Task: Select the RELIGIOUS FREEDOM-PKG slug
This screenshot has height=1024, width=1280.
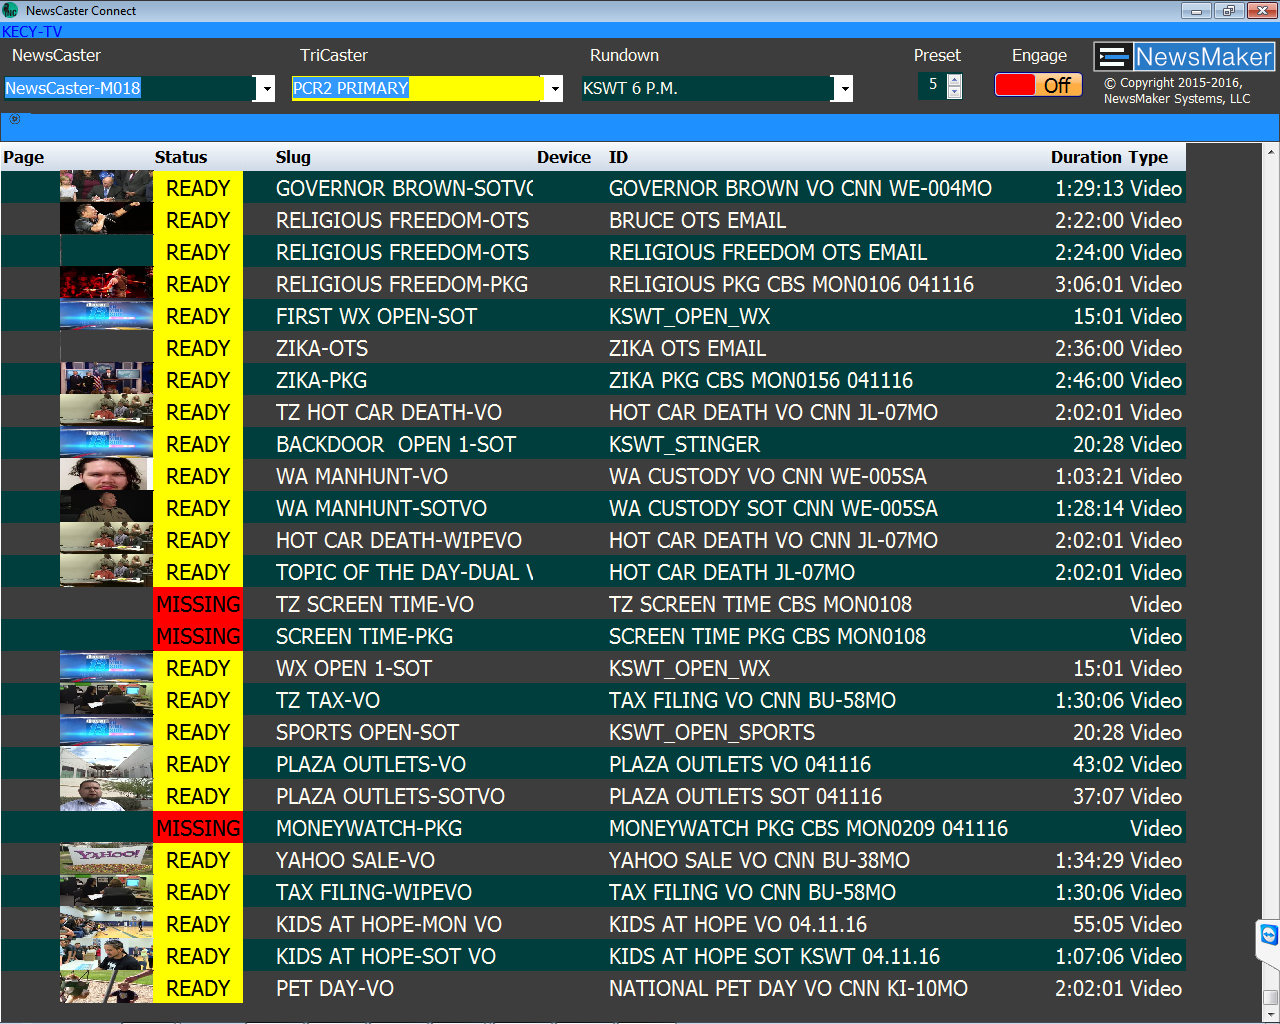Action: pyautogui.click(x=402, y=284)
